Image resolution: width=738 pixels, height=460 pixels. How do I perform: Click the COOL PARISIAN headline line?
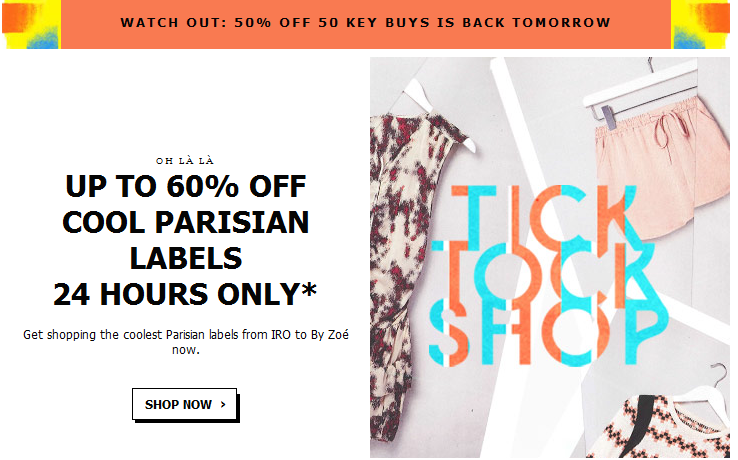click(186, 222)
